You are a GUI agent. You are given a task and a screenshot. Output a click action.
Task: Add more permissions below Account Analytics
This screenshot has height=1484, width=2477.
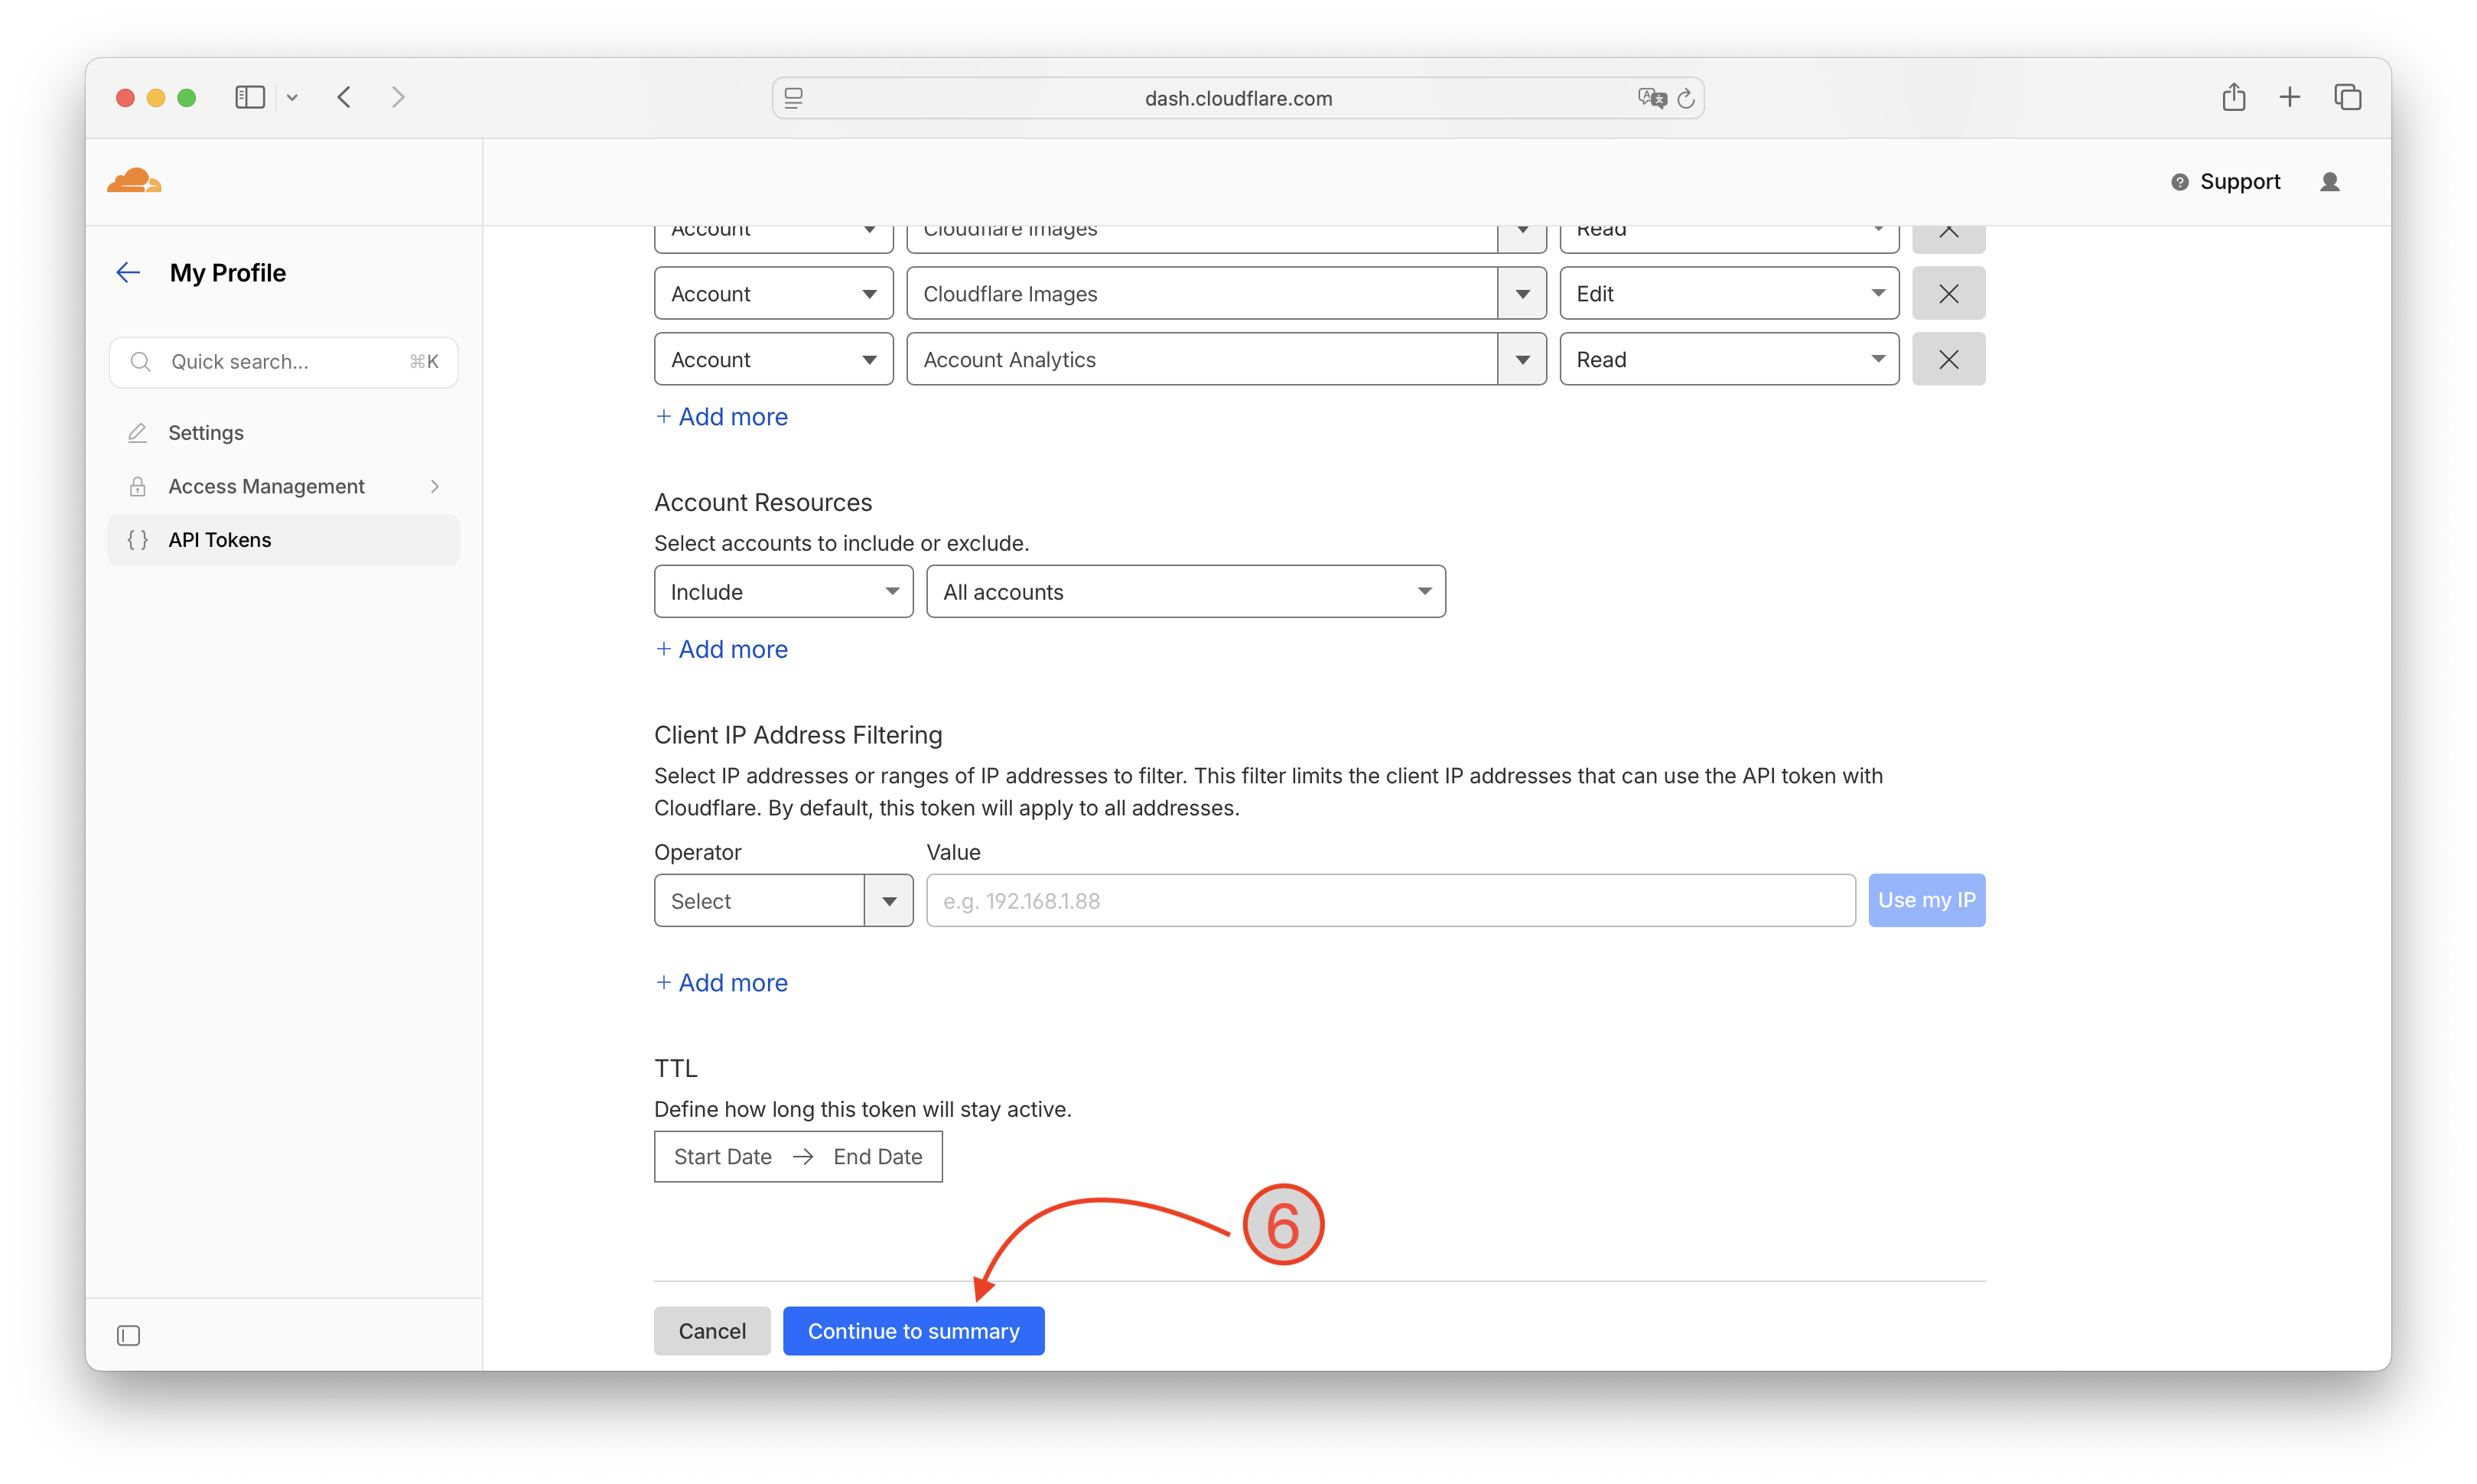tap(721, 417)
